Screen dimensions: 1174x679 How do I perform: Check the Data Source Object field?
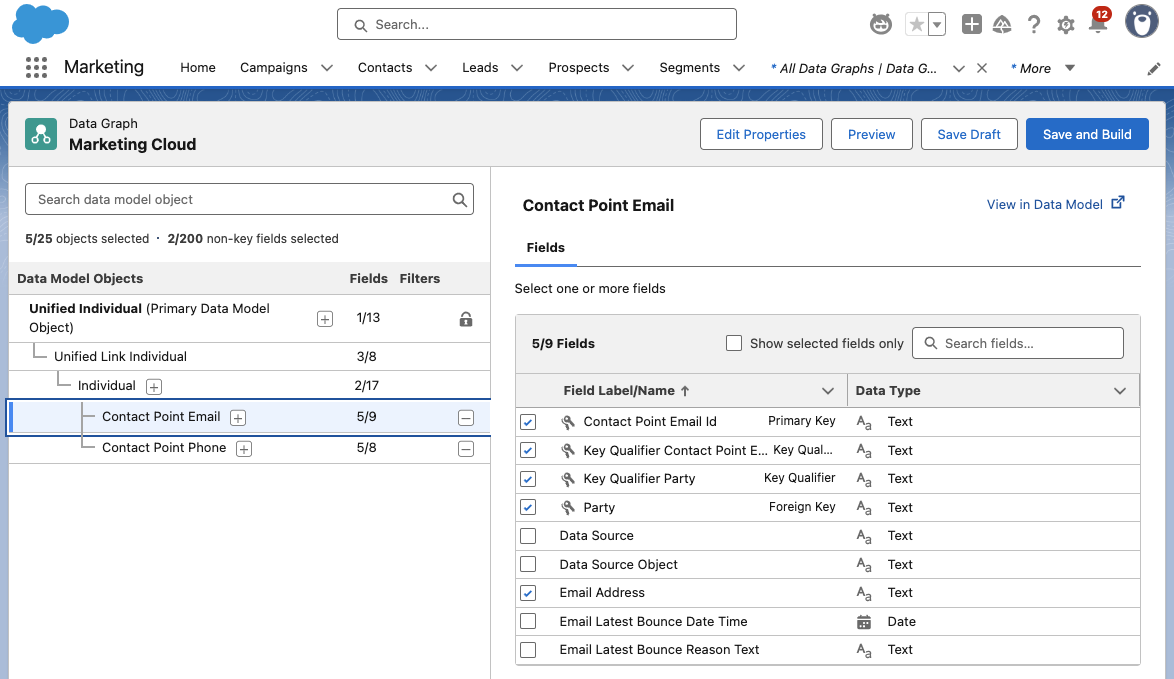528,564
